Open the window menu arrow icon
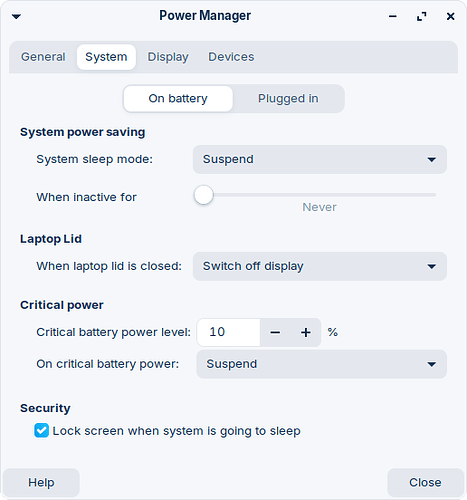The image size is (467, 500). 16,16
